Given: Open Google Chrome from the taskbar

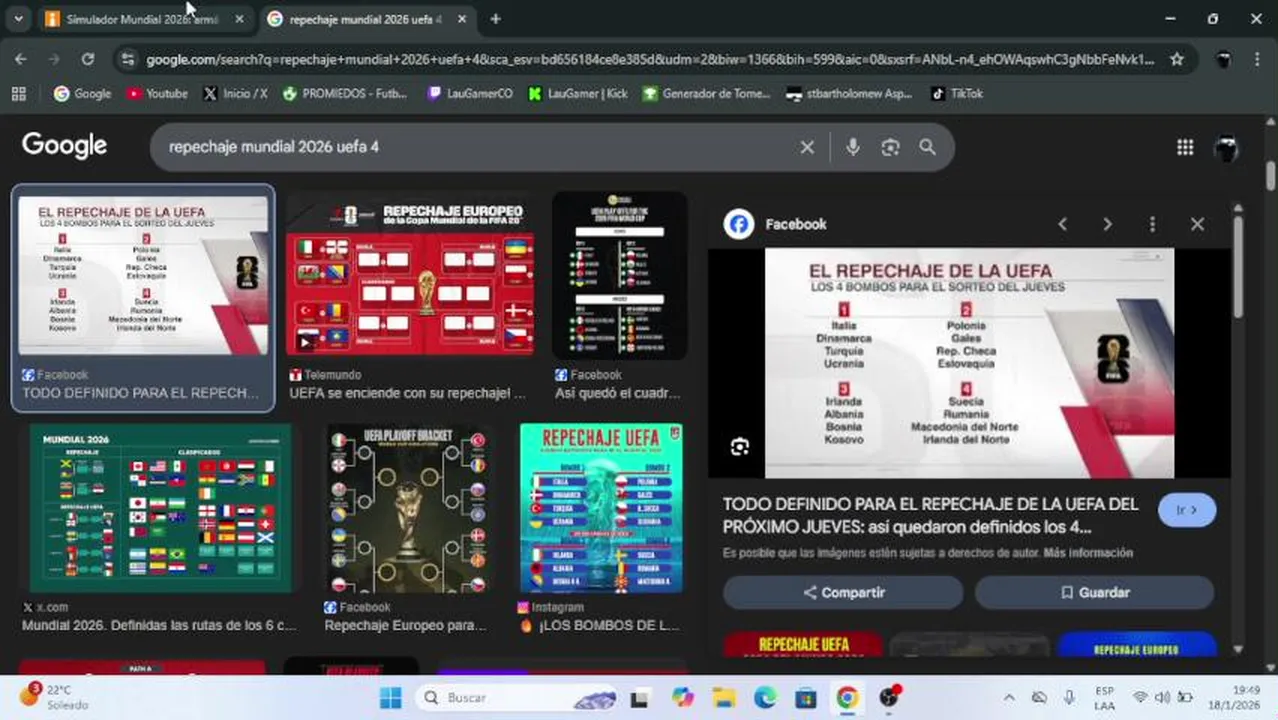Looking at the screenshot, I should [x=847, y=698].
